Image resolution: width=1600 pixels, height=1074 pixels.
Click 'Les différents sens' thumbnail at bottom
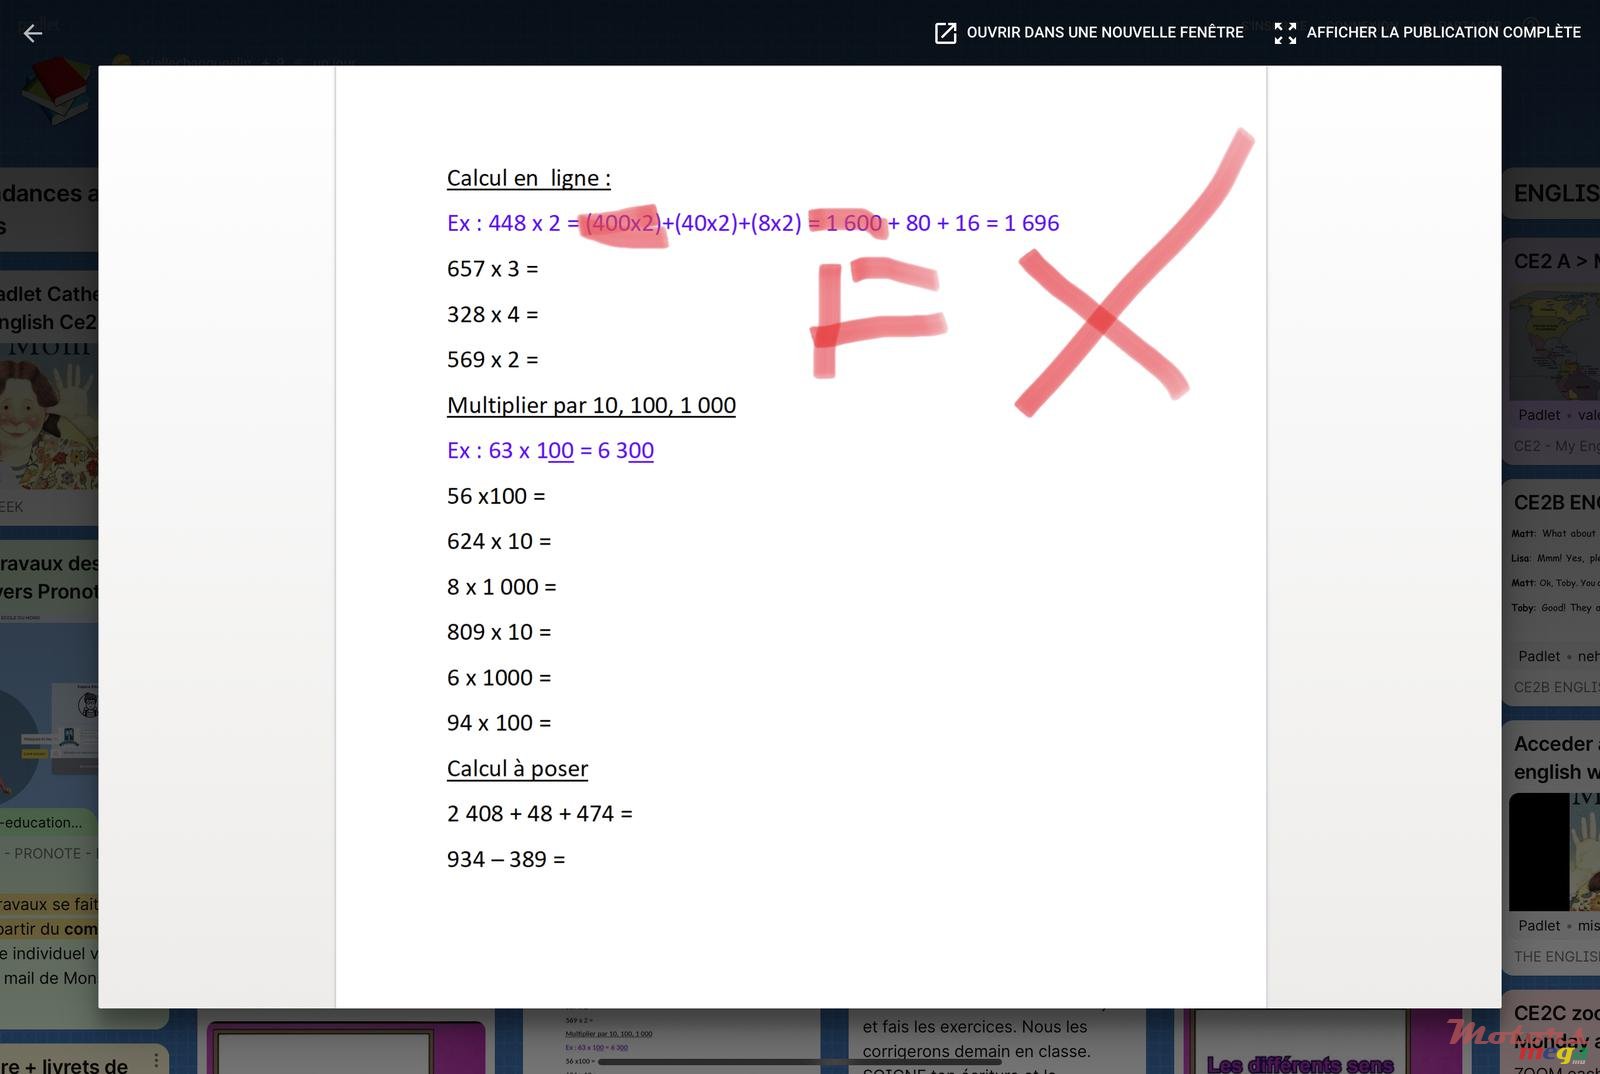point(1300,1062)
